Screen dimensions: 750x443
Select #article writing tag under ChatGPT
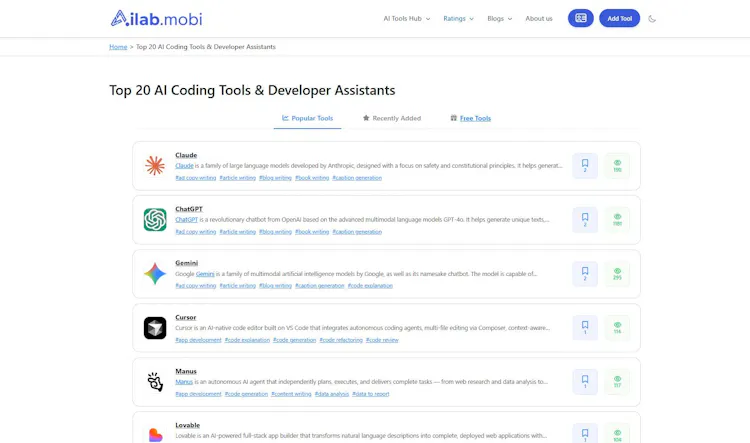[x=238, y=232]
